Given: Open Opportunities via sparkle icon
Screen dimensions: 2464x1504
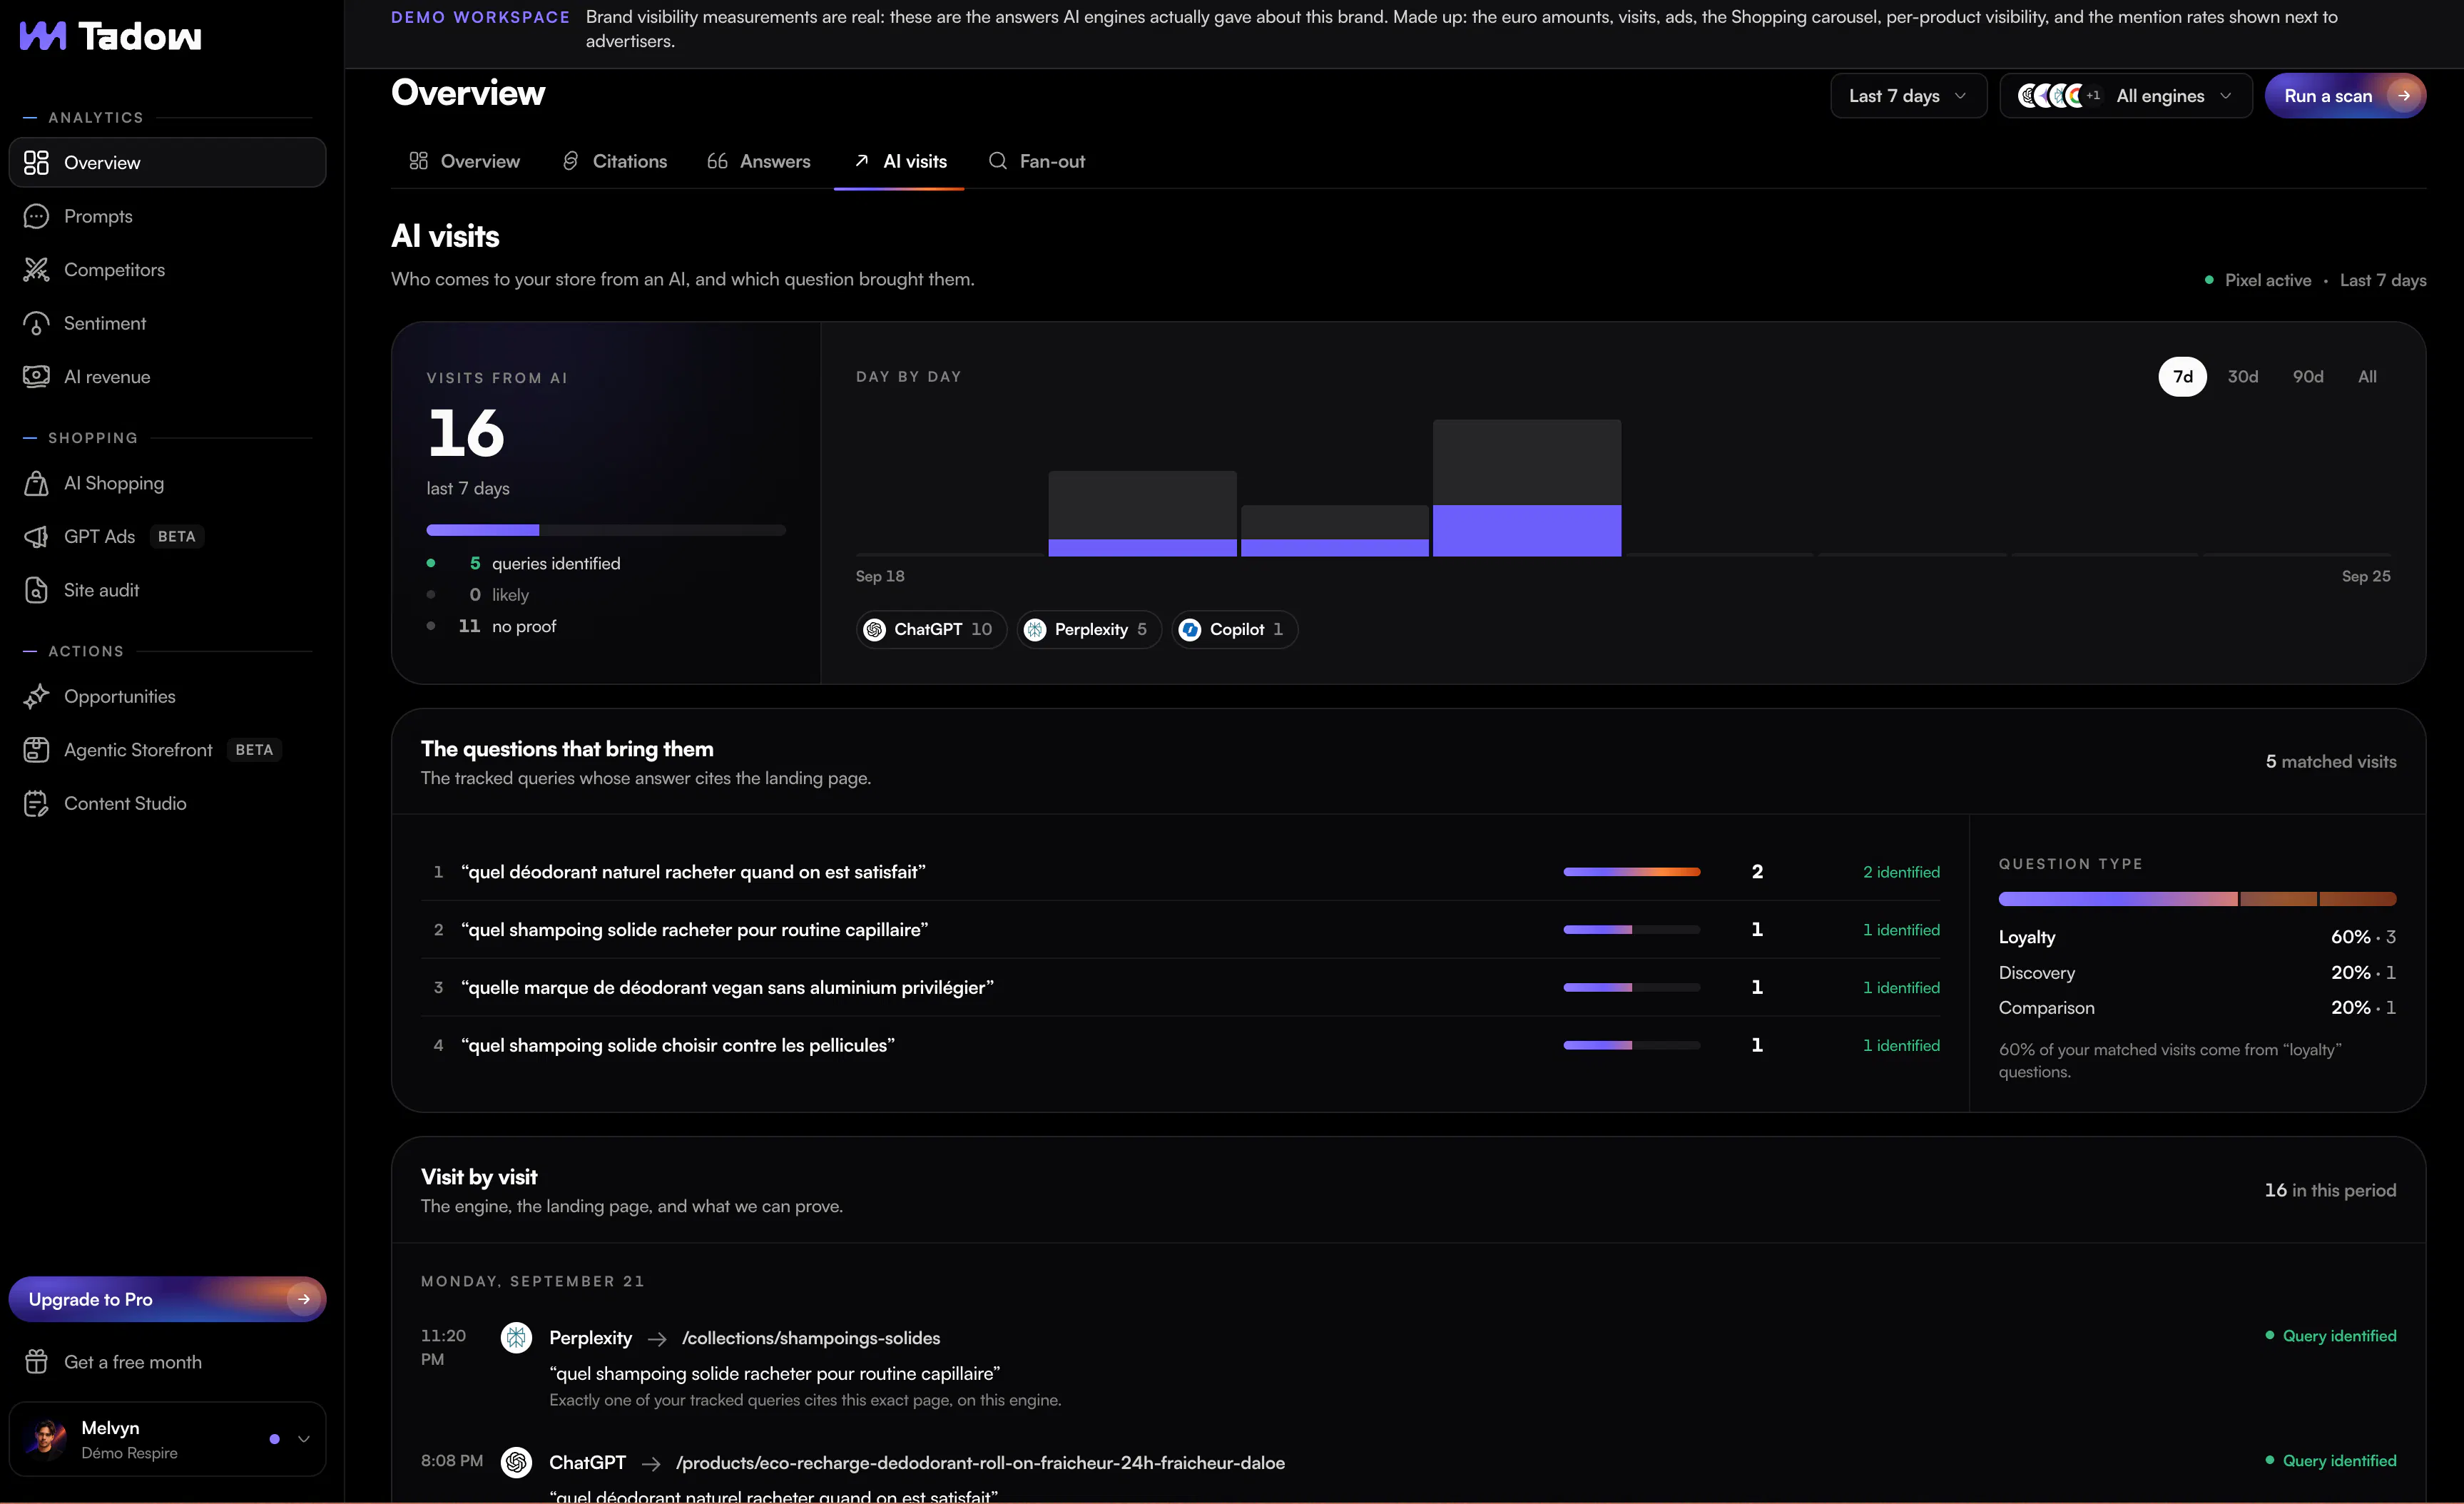Looking at the screenshot, I should pyautogui.click(x=36, y=697).
